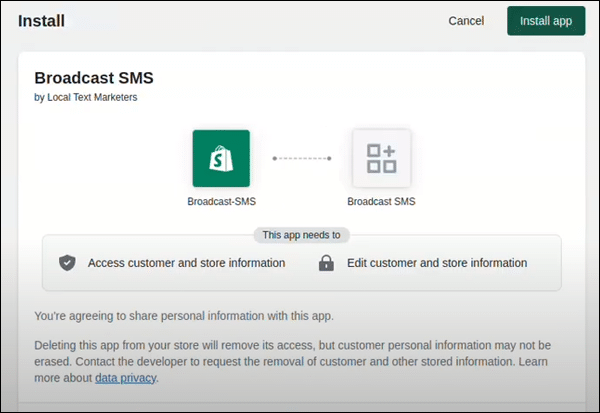
Task: Click the 'by' text before developer name
Action: [x=39, y=97]
